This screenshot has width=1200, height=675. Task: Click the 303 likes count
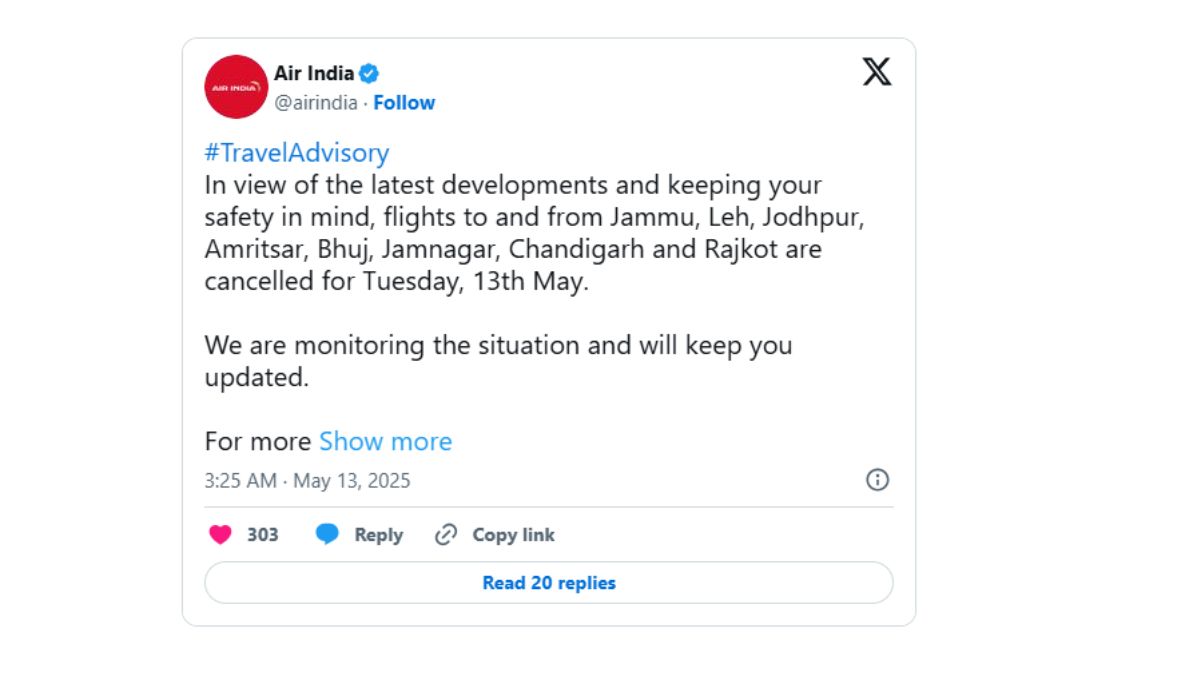click(263, 535)
